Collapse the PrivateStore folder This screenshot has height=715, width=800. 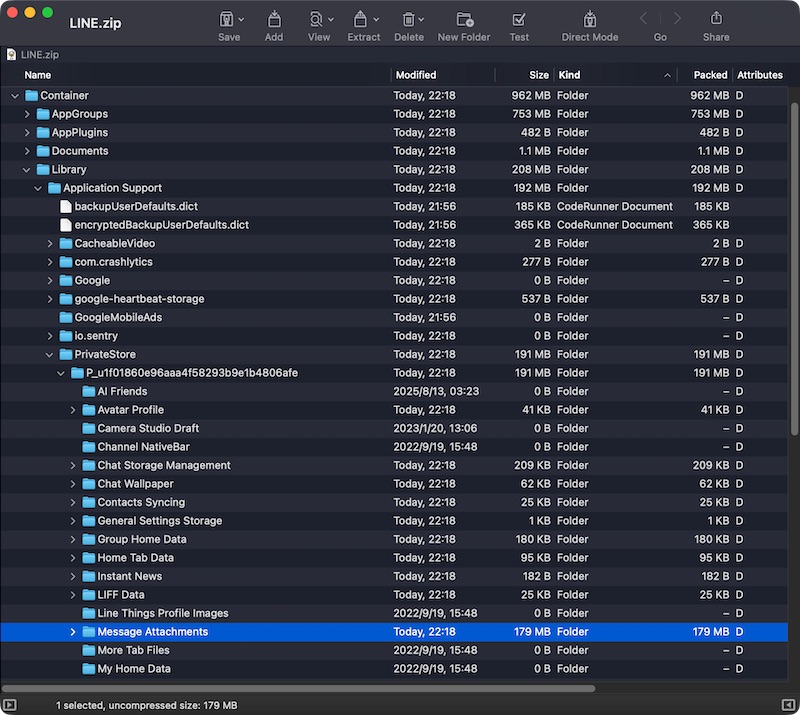(49, 354)
